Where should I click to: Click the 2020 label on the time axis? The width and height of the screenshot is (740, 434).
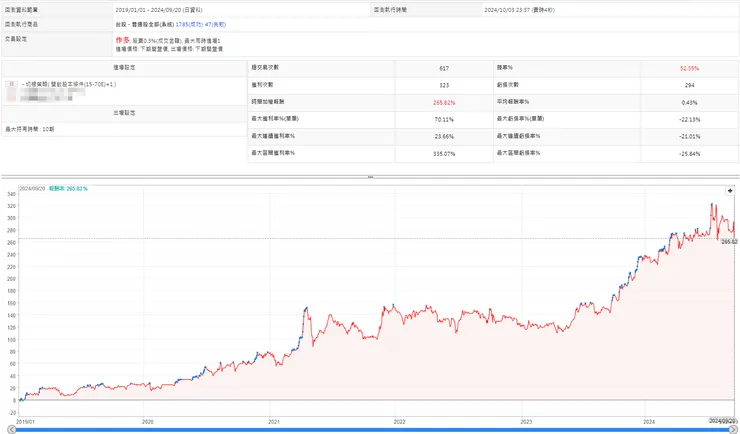click(148, 422)
